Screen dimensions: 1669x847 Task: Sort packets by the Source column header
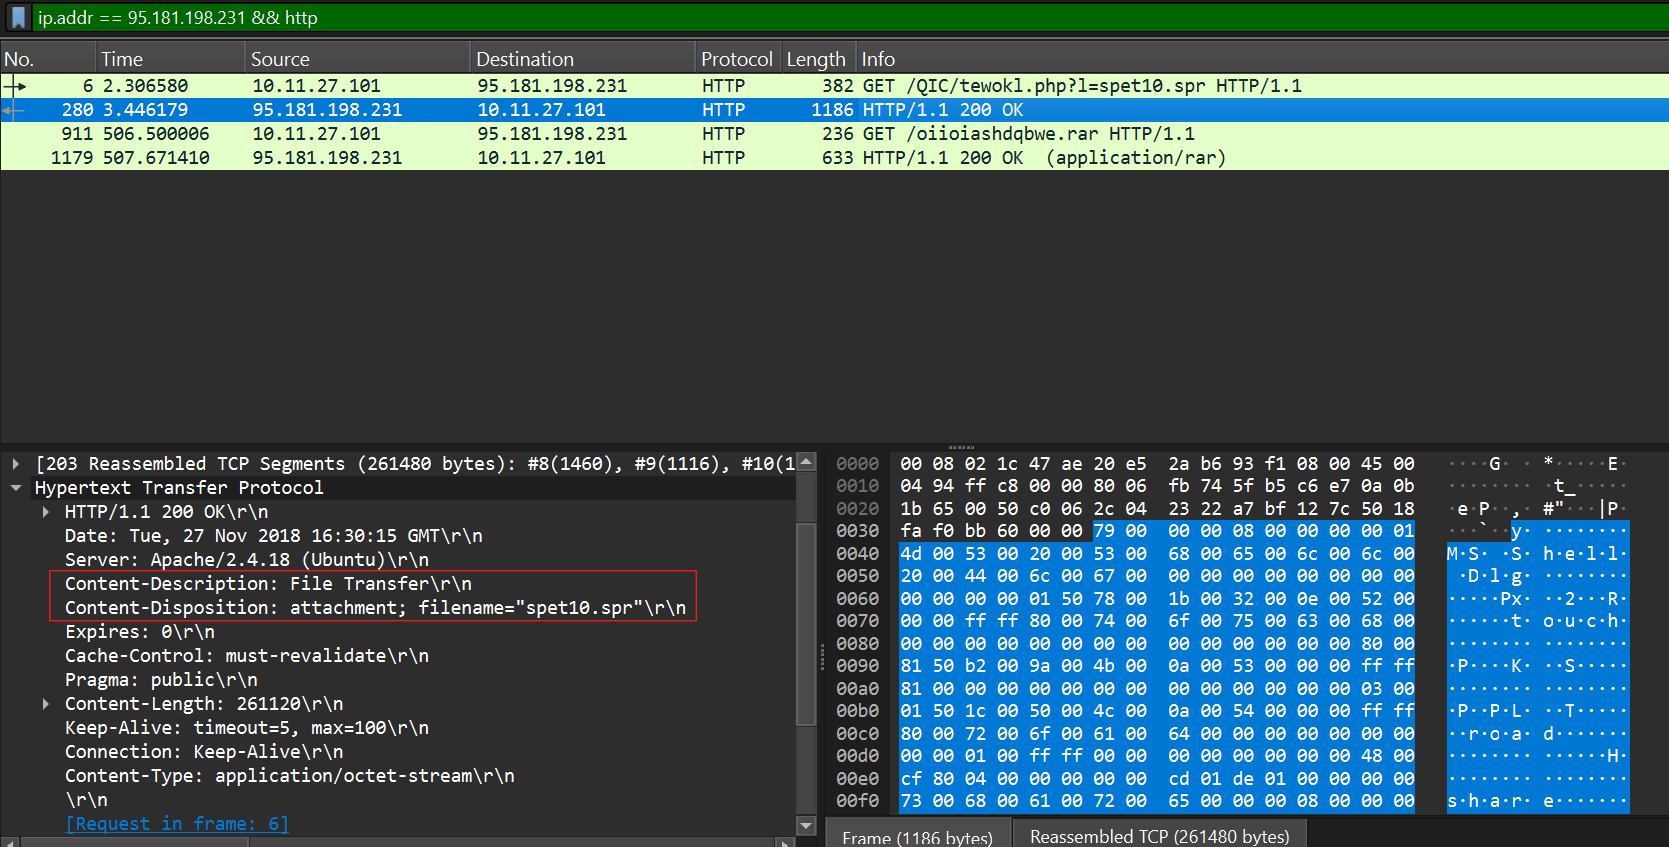point(357,59)
